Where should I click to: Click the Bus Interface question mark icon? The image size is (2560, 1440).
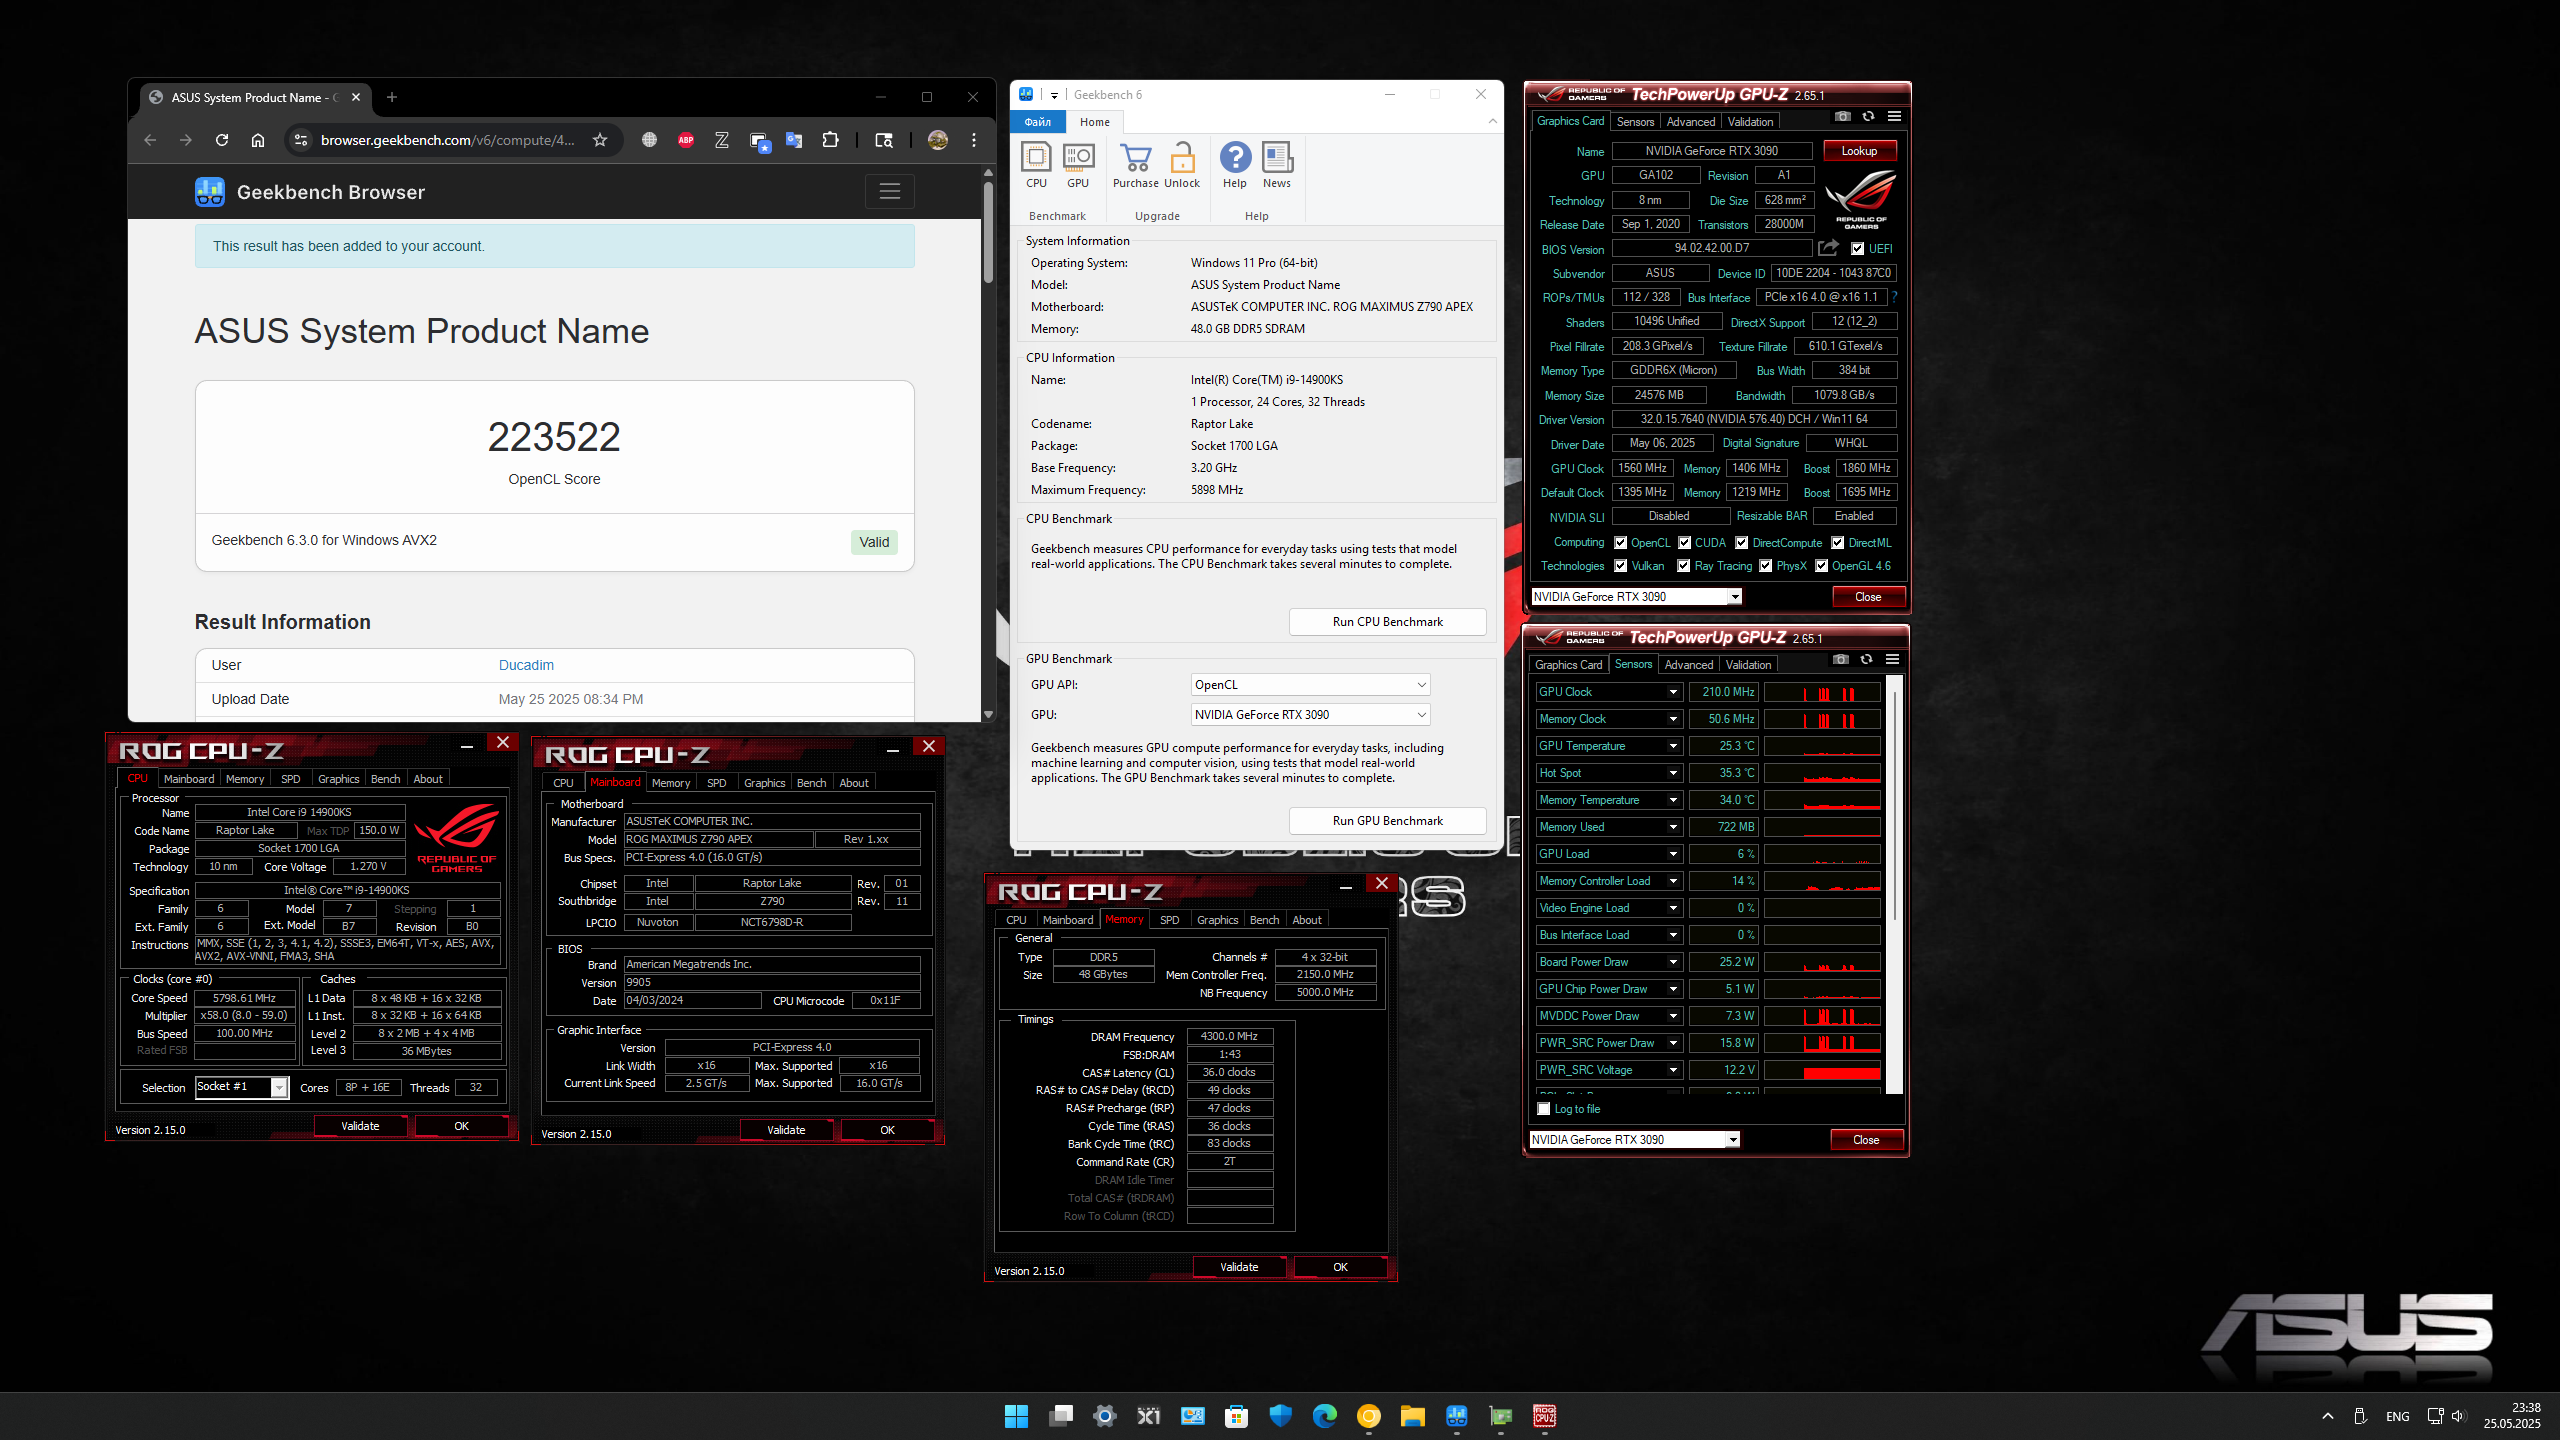(1894, 297)
